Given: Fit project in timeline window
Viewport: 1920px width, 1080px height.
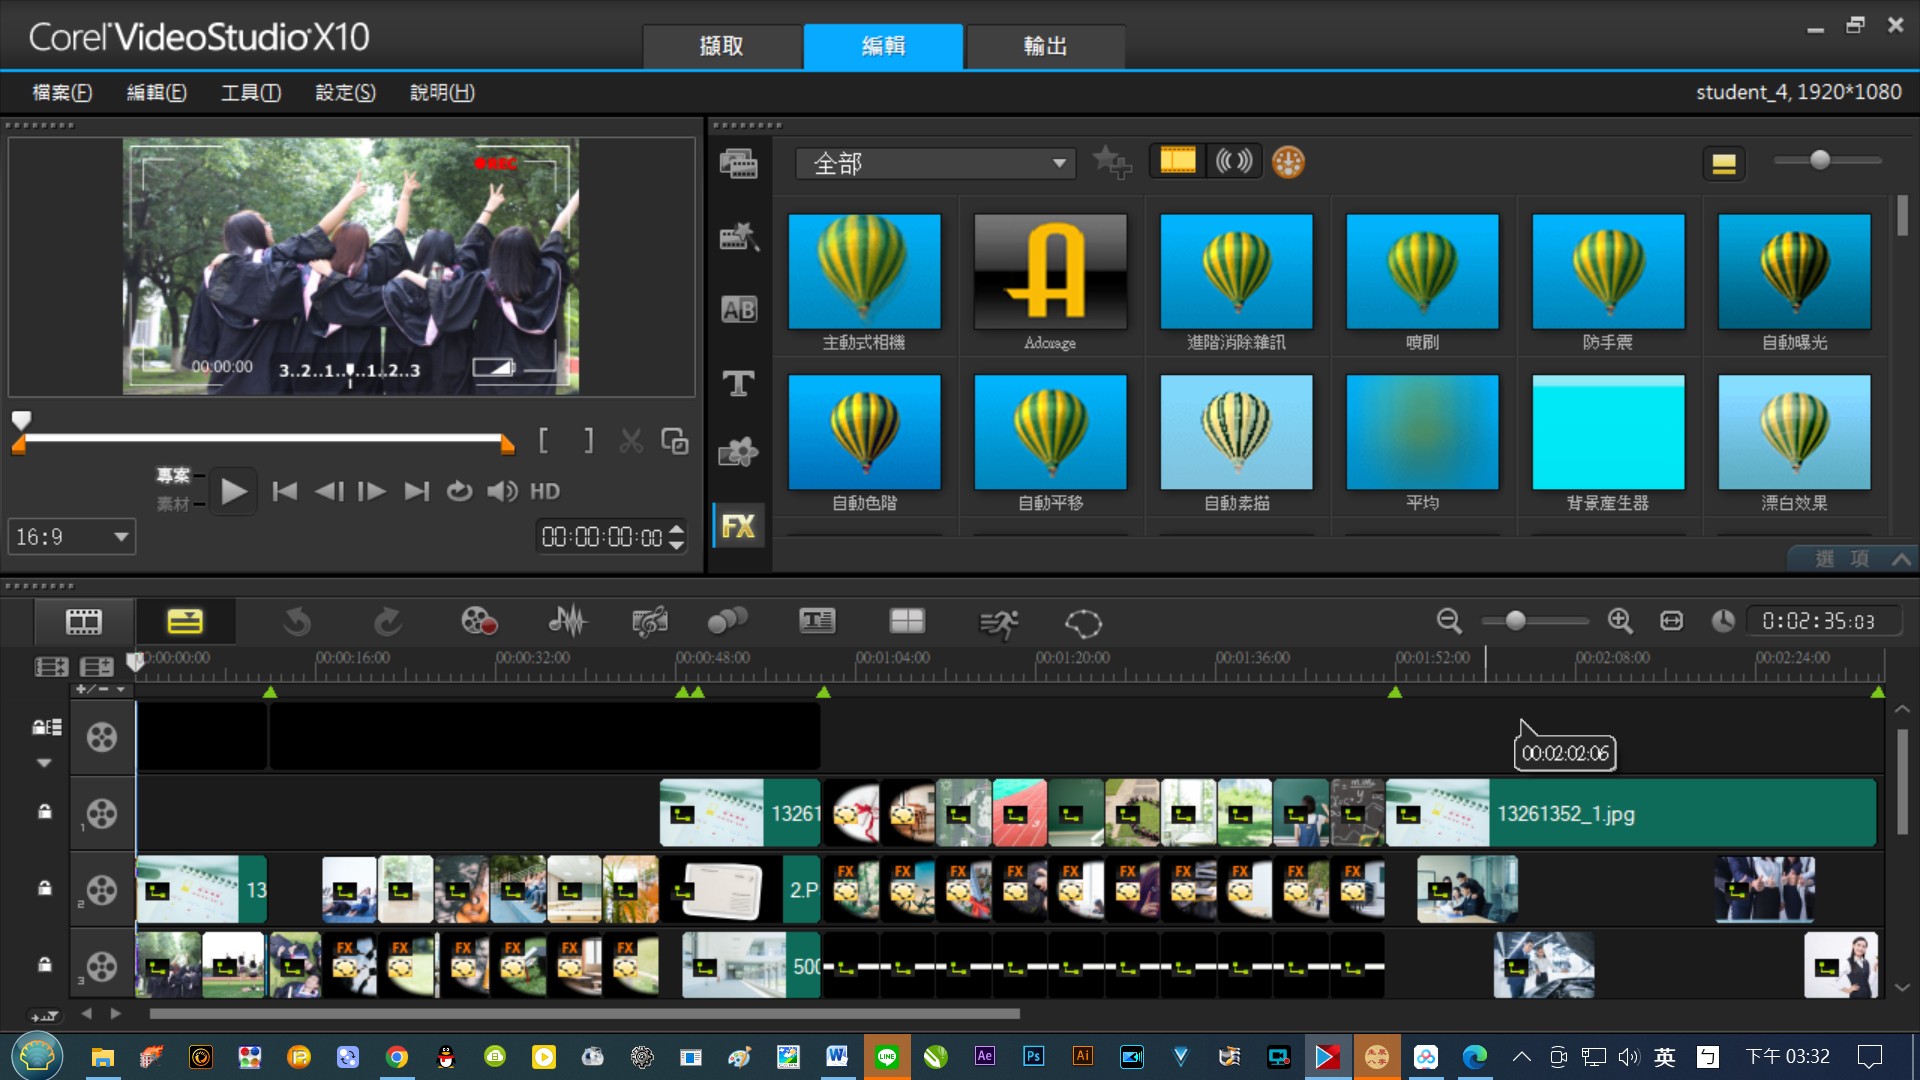Looking at the screenshot, I should click(x=1672, y=621).
